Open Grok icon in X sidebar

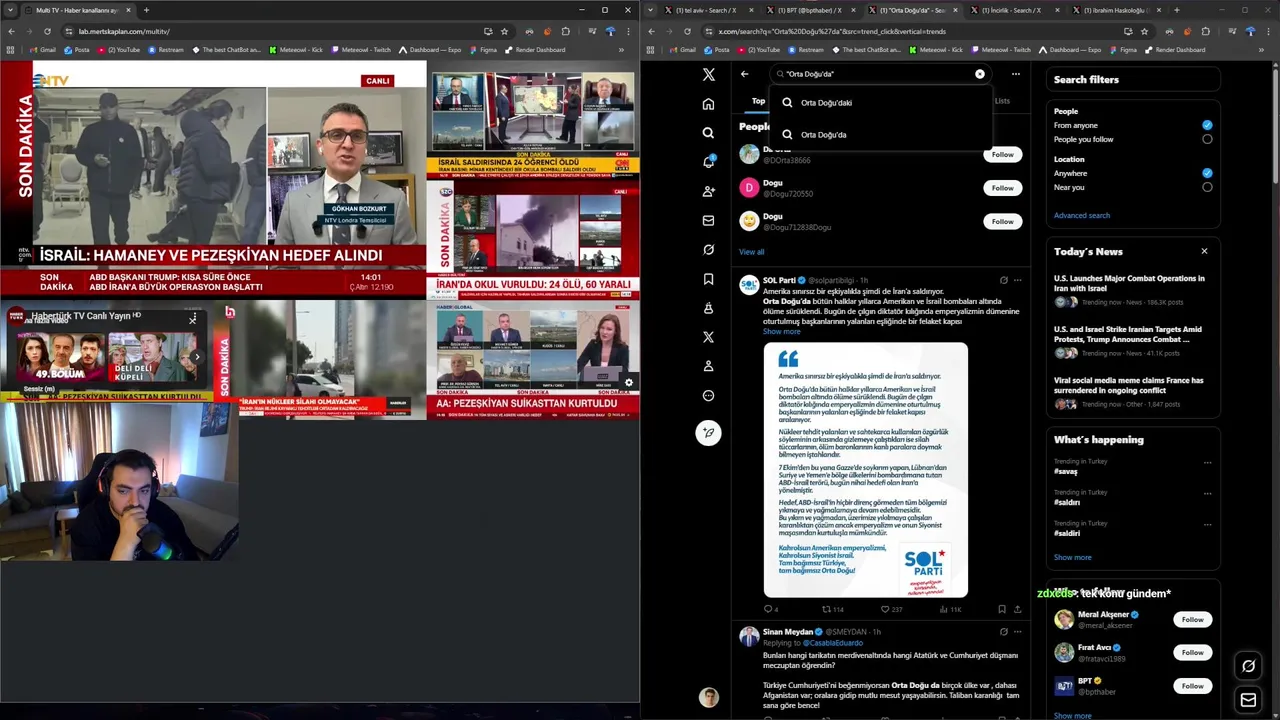point(708,249)
